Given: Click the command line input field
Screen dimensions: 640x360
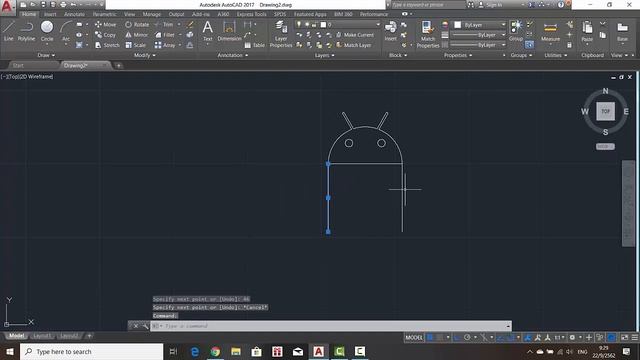Looking at the screenshot, I should pos(331,326).
